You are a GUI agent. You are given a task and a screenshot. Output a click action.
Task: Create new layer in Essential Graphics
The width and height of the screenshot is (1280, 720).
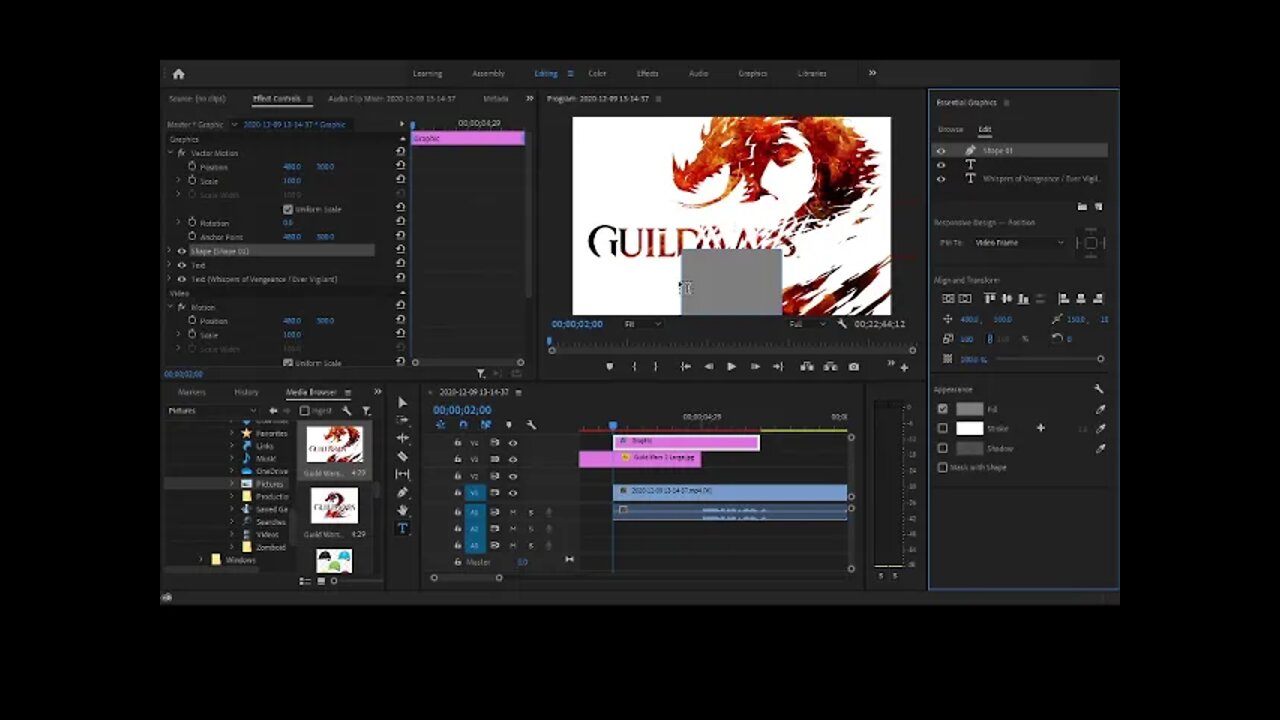tap(1098, 207)
